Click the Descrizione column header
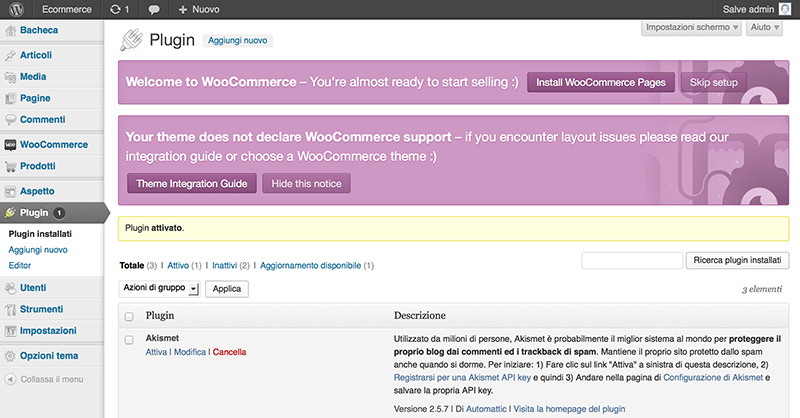The height and width of the screenshot is (418, 800). point(420,315)
